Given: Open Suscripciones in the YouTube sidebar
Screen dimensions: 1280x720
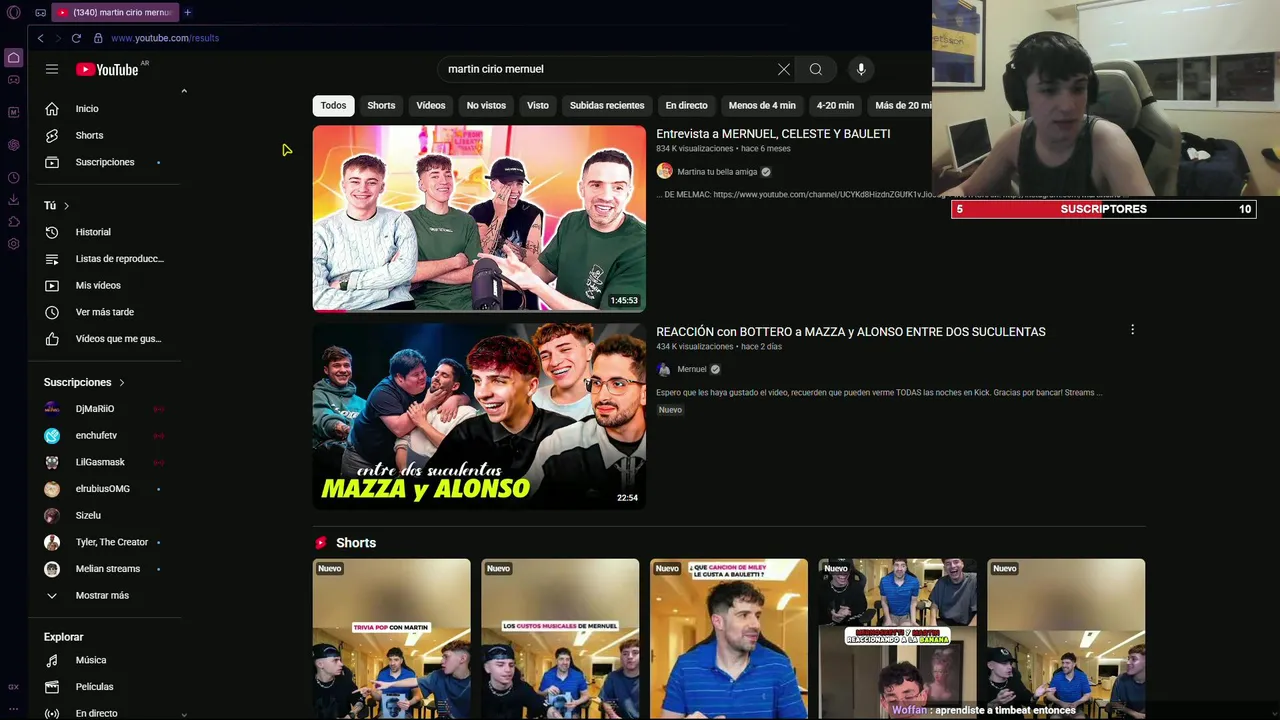Looking at the screenshot, I should (x=104, y=162).
